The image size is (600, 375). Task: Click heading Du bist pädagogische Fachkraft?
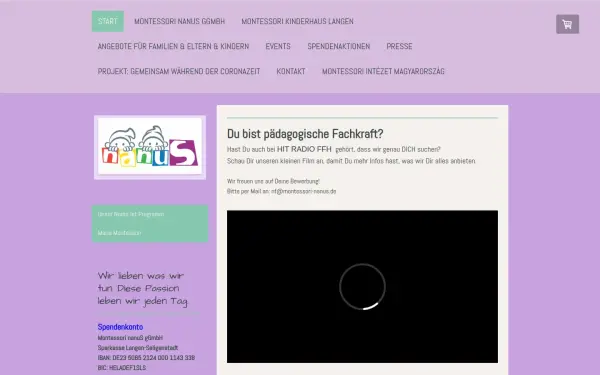click(305, 134)
